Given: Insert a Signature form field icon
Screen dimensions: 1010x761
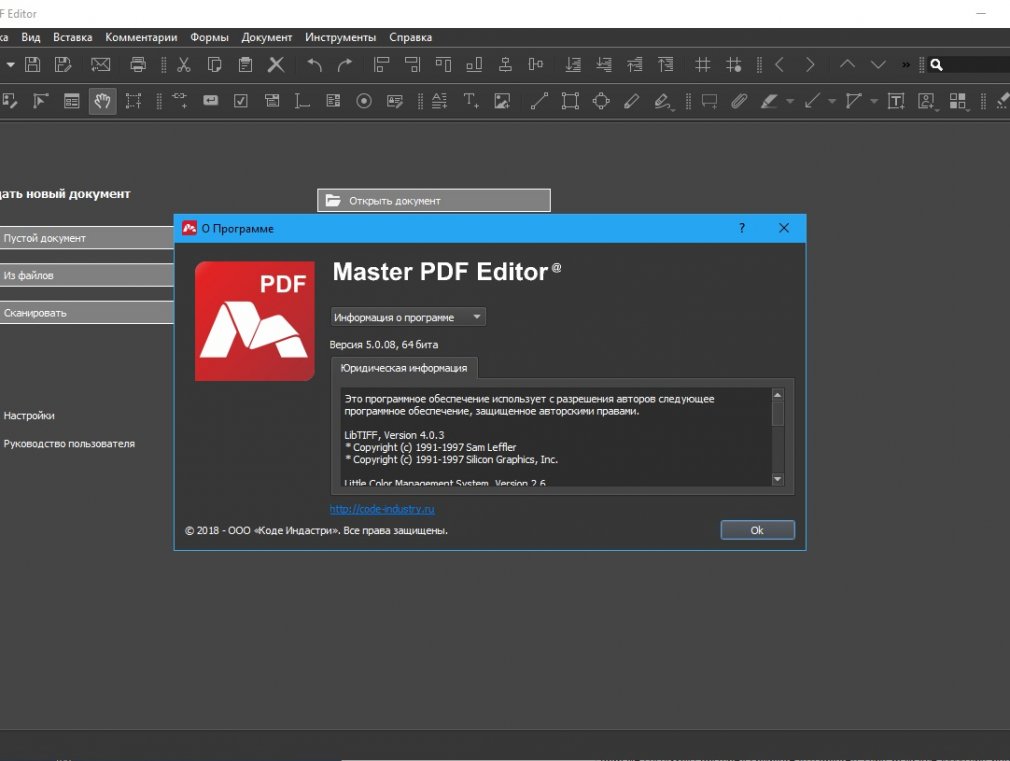Looking at the screenshot, I should click(395, 101).
